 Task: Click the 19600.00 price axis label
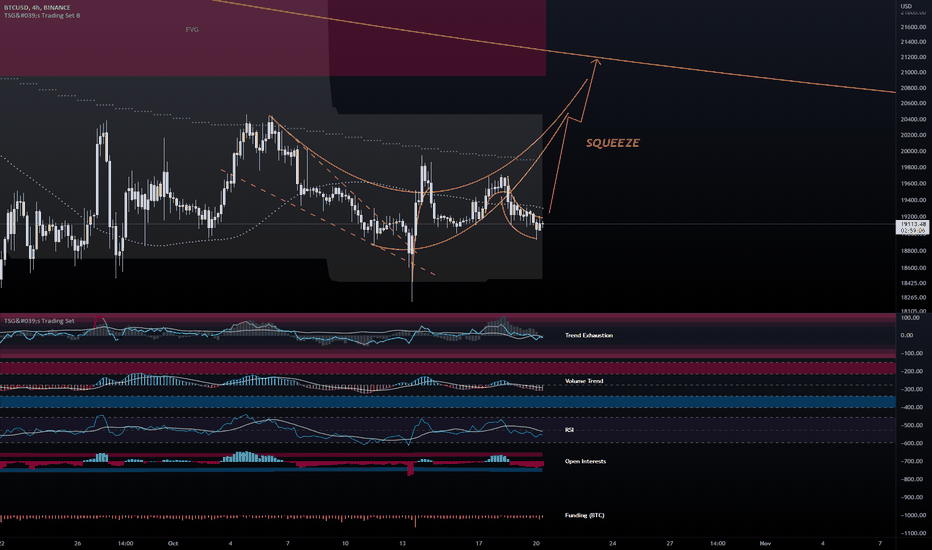click(x=914, y=184)
